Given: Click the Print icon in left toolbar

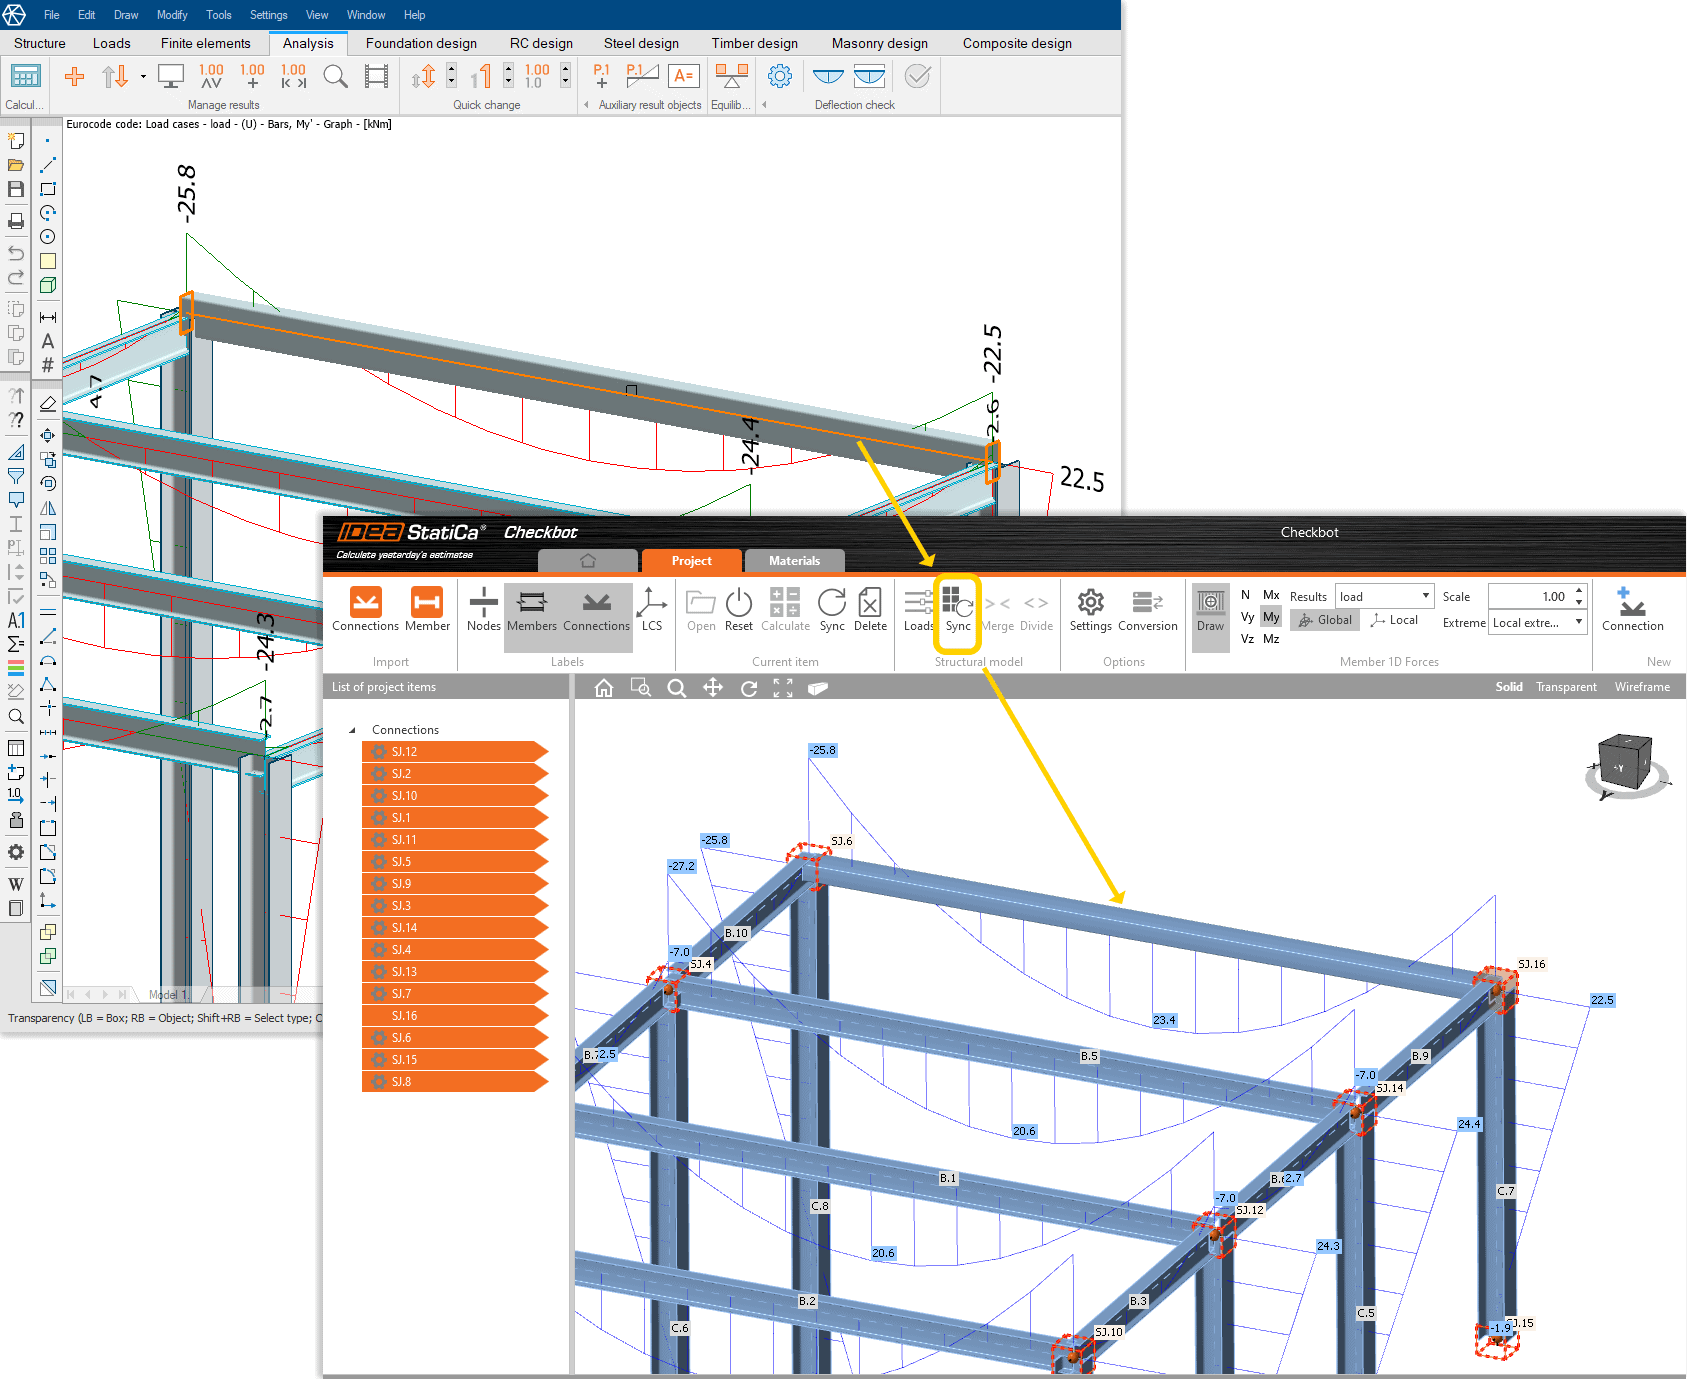Looking at the screenshot, I should (x=16, y=221).
